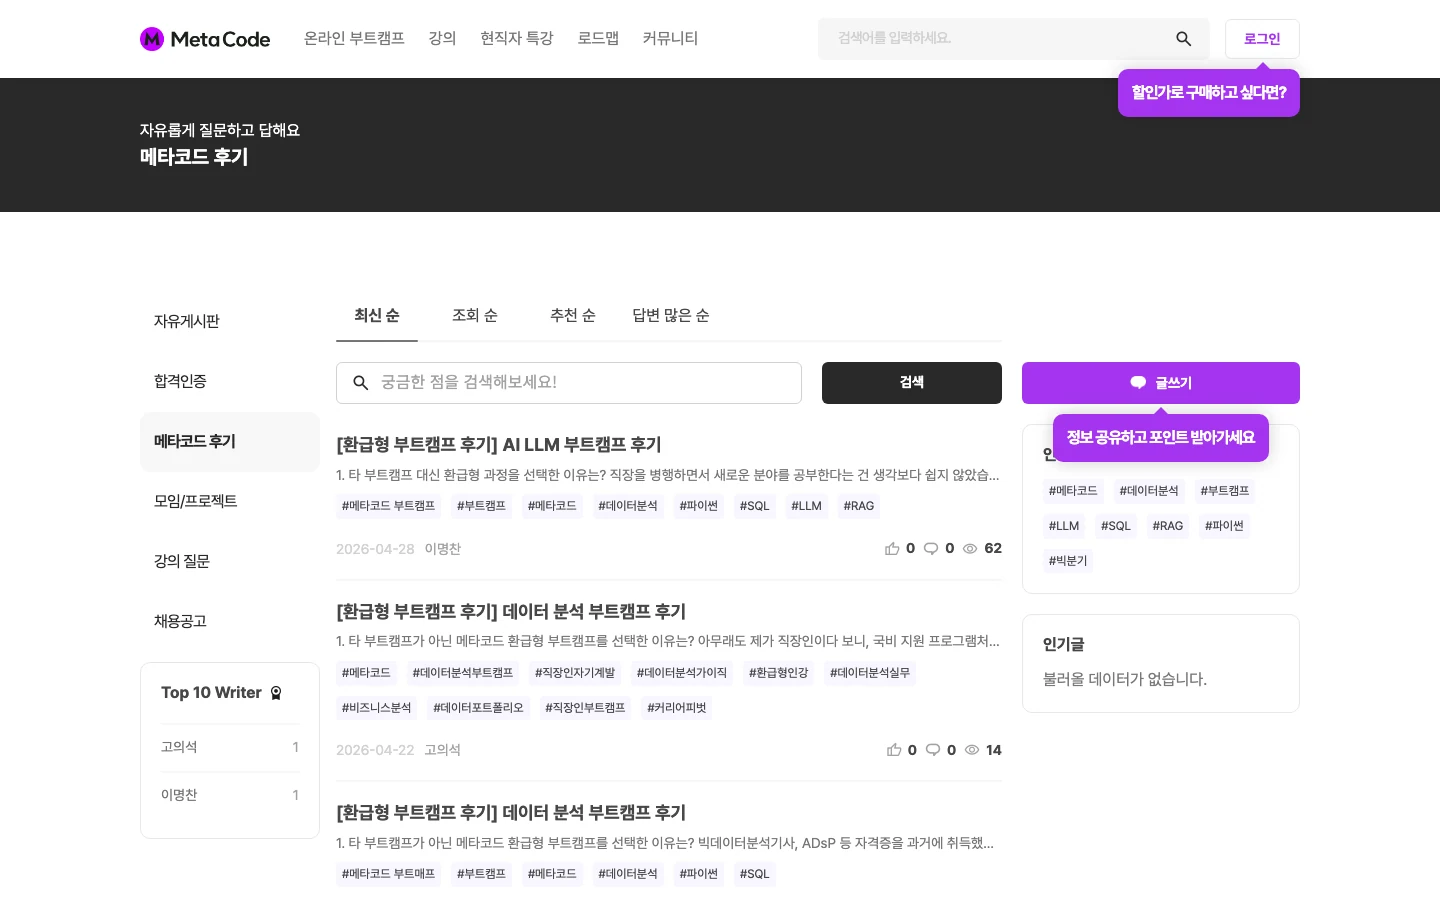The width and height of the screenshot is (1440, 900).
Task: Click the #RAG tag in popular tags panel
Action: pyautogui.click(x=1168, y=526)
